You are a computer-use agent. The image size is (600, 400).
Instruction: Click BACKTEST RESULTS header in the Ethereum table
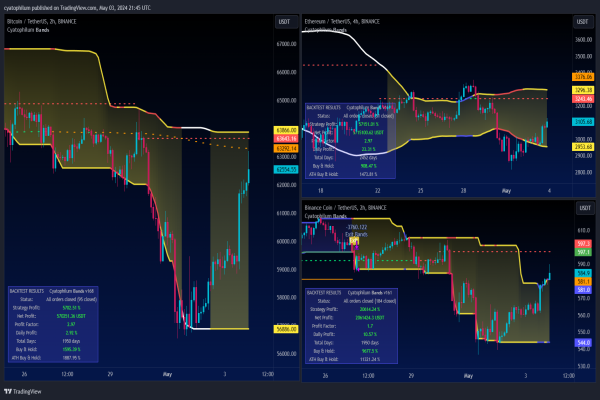[x=324, y=108]
